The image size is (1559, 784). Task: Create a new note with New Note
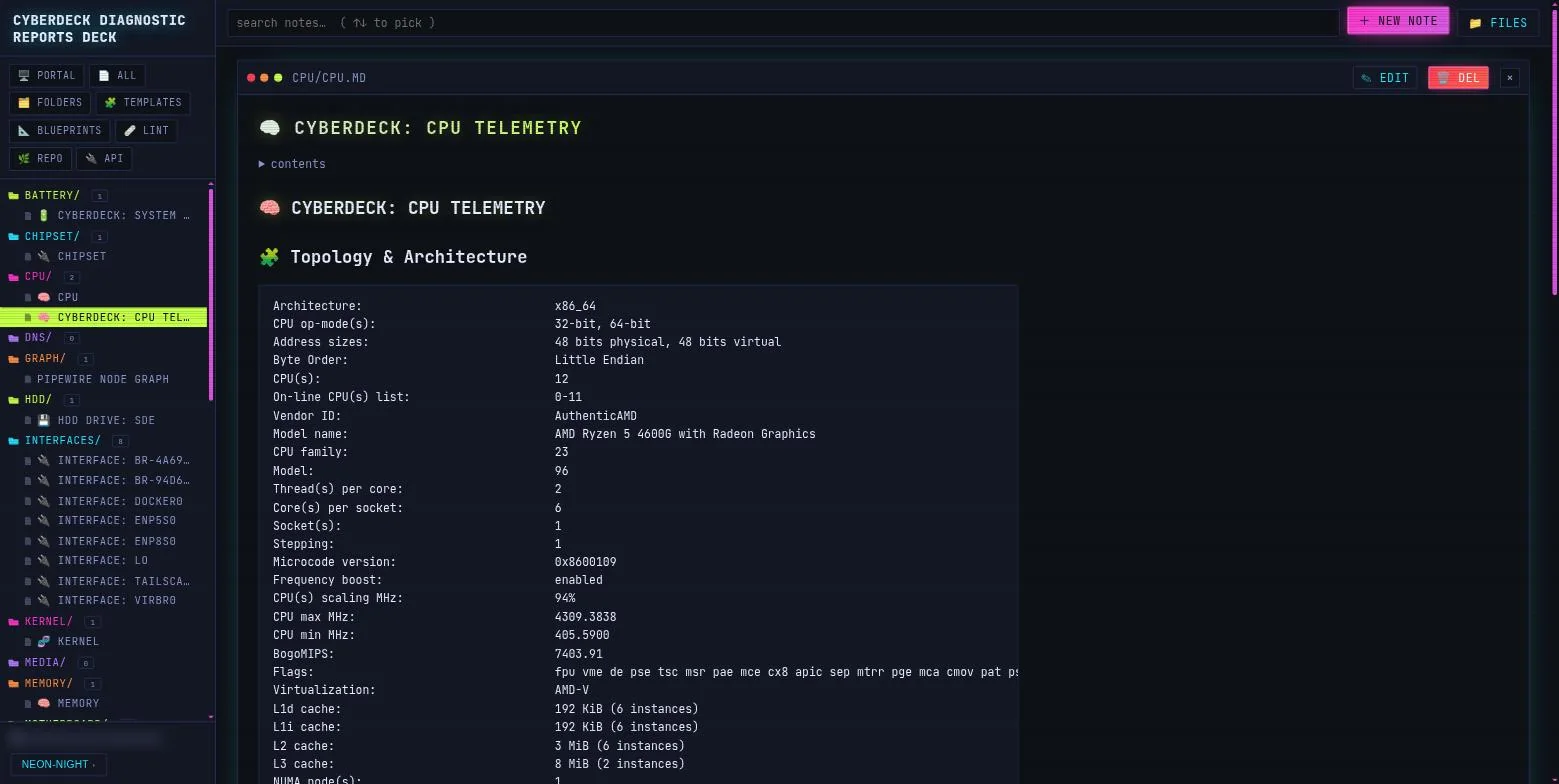pyautogui.click(x=1398, y=21)
